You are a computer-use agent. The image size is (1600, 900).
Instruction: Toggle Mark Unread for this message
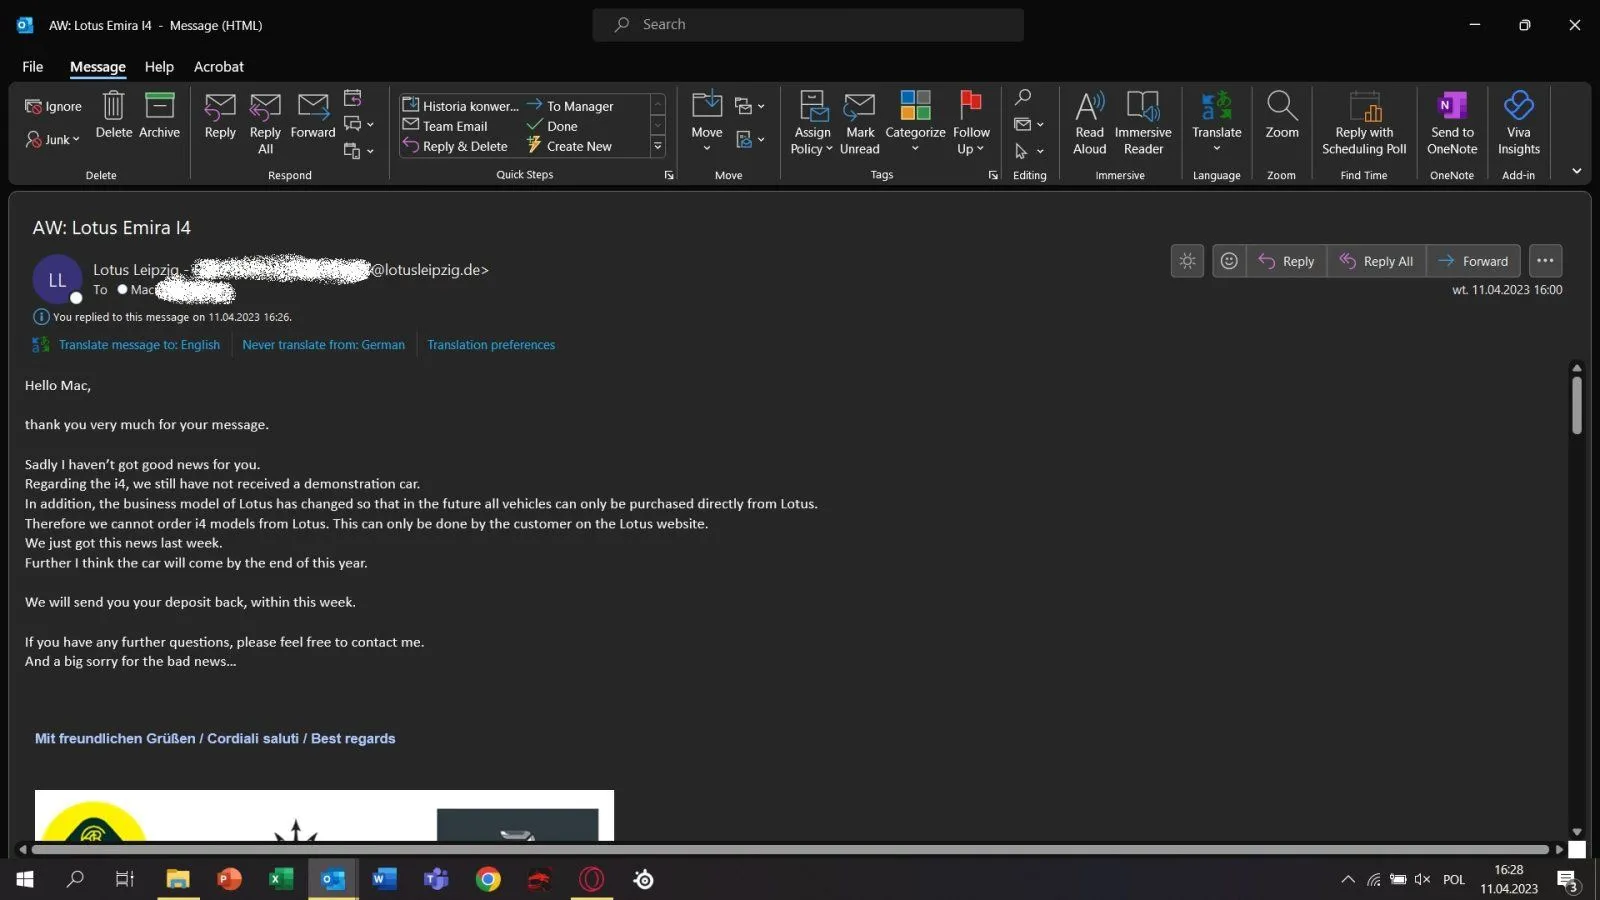point(859,122)
